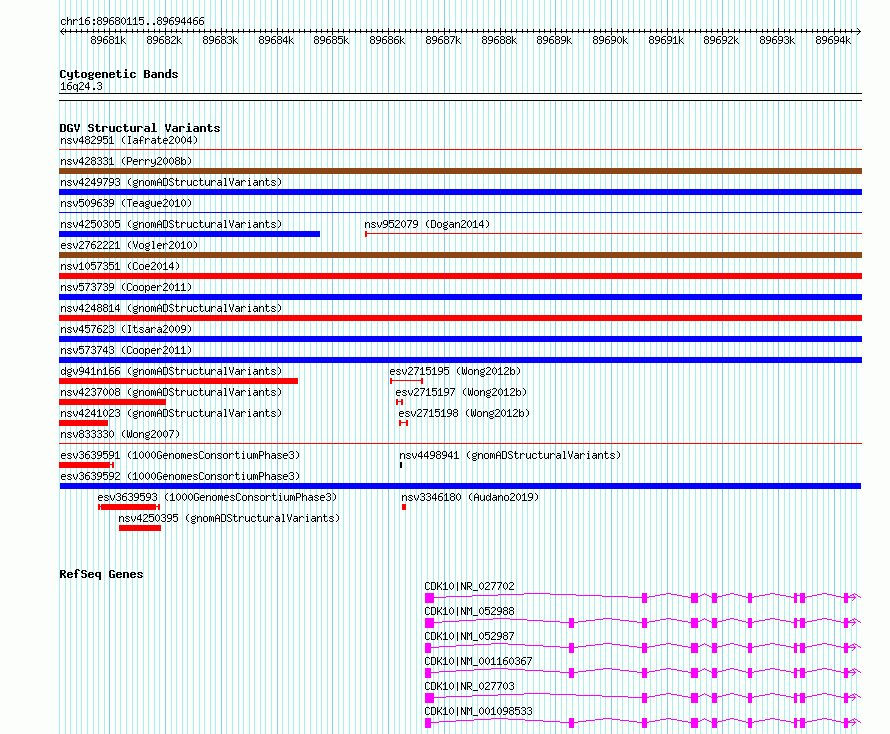
Task: Click esv3639593 1000Genomes Phase3 label
Action: tap(217, 497)
